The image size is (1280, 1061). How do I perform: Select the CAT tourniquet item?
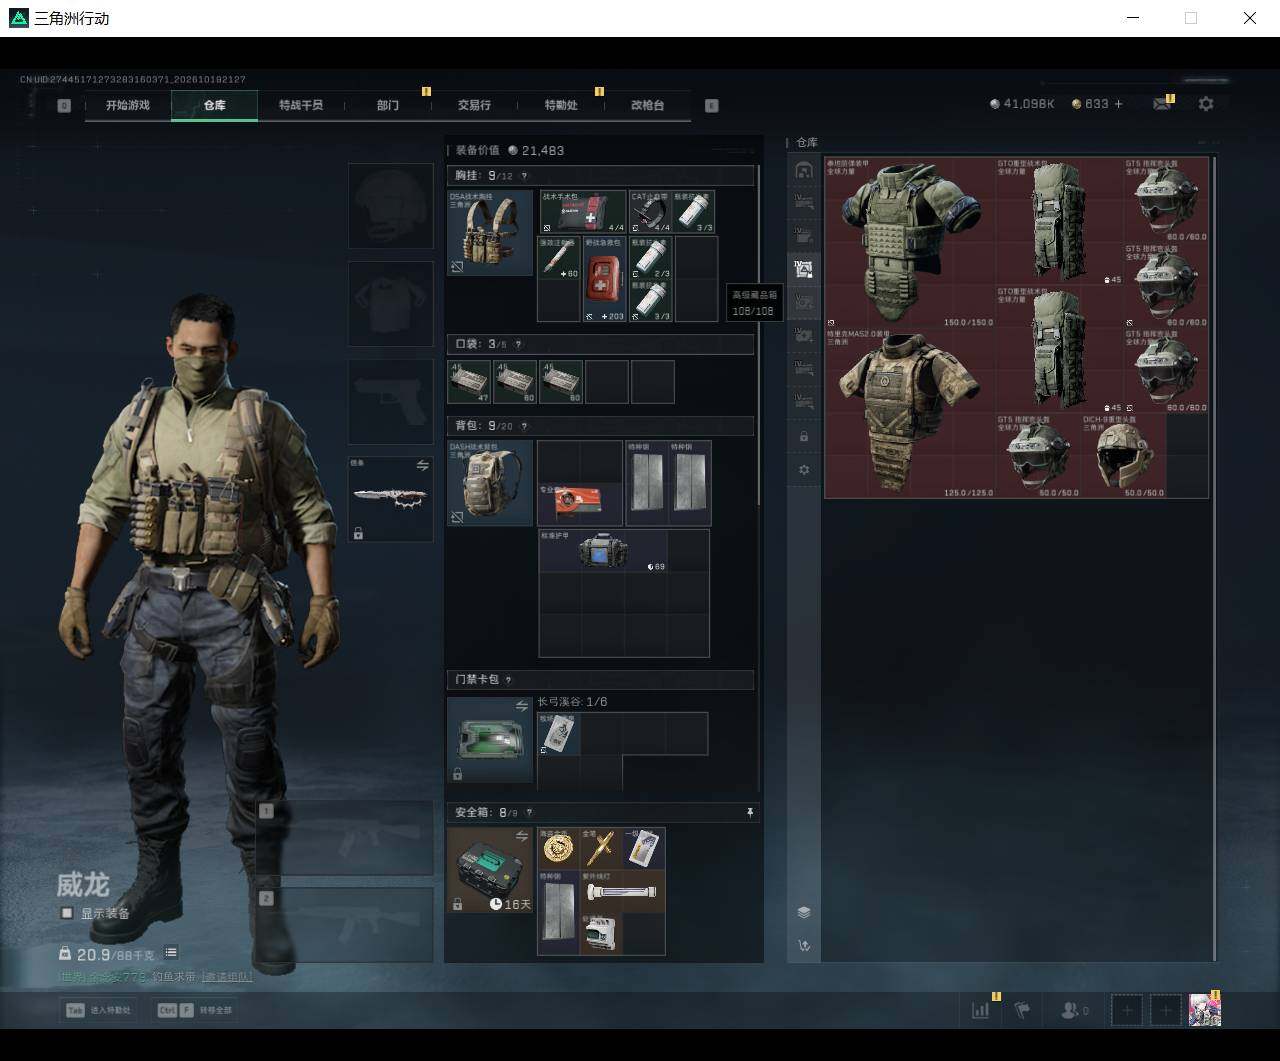point(650,211)
